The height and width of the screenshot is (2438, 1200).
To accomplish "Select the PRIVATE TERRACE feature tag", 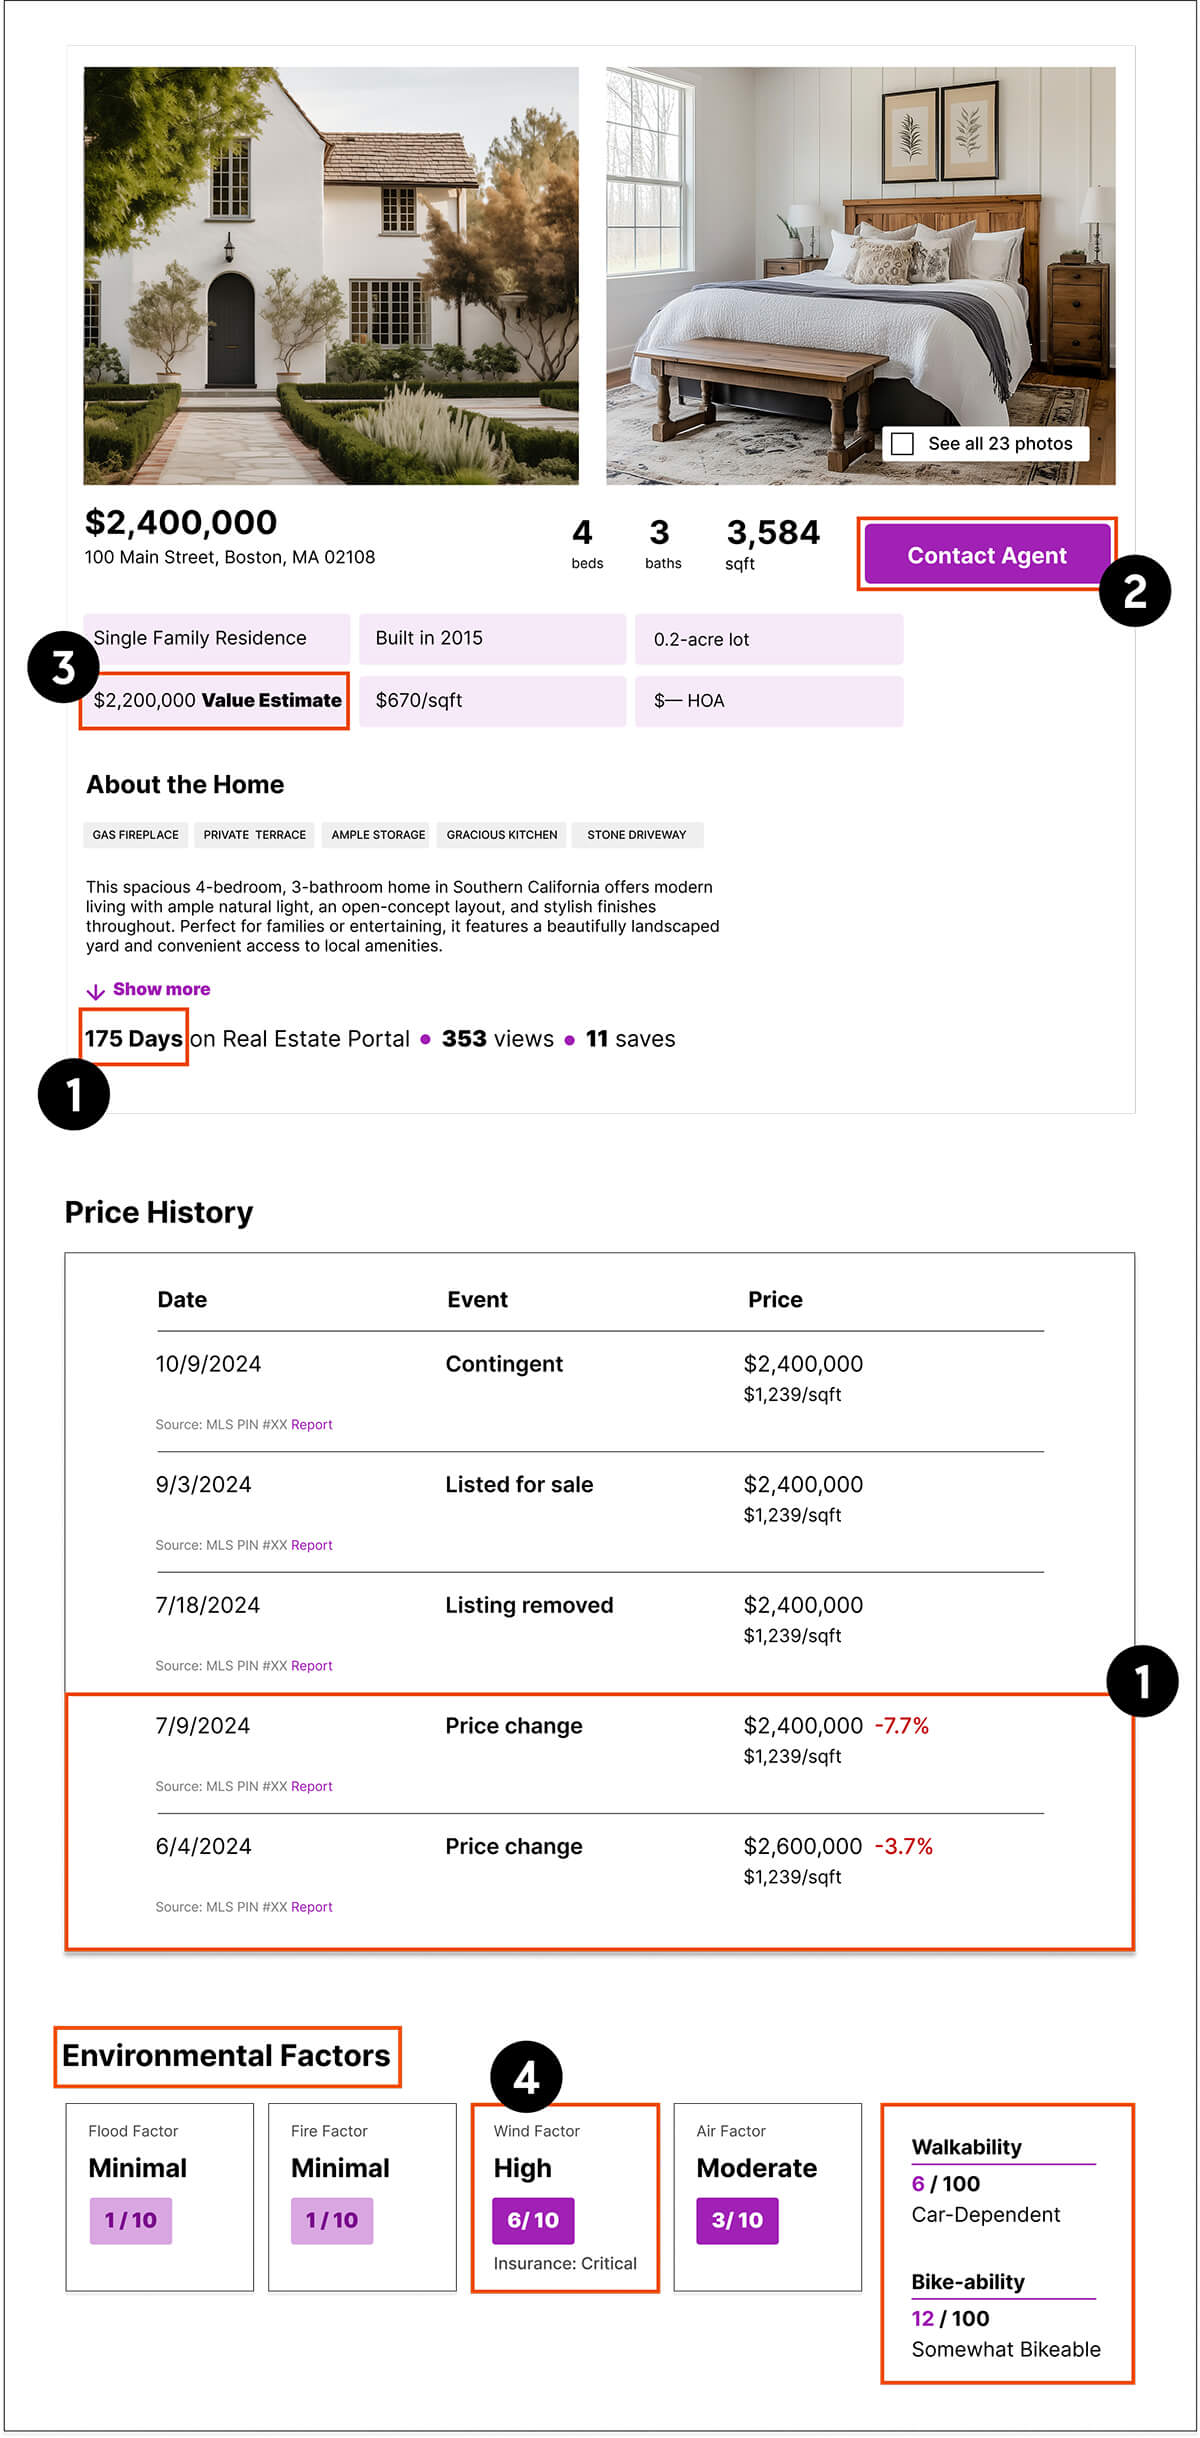I will (x=254, y=835).
